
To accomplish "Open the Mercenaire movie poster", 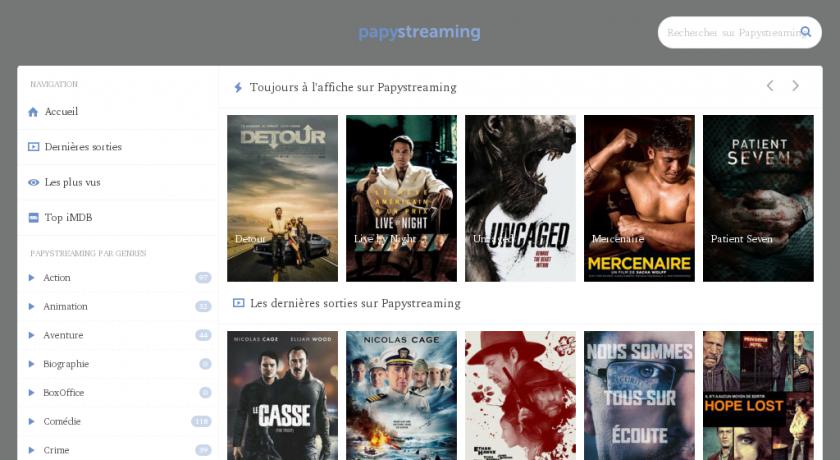I will (x=639, y=198).
